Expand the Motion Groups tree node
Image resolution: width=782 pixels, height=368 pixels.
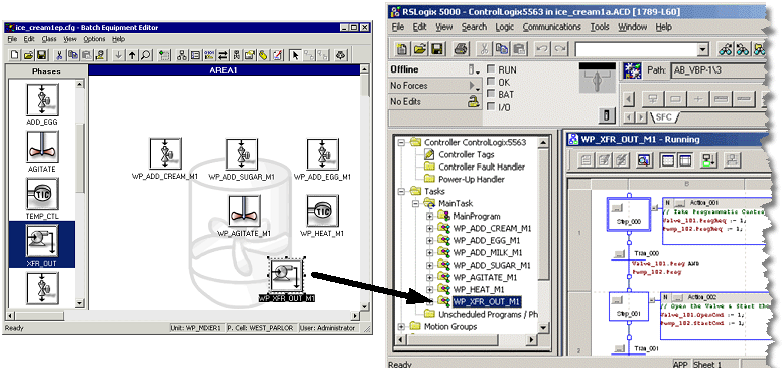401,327
